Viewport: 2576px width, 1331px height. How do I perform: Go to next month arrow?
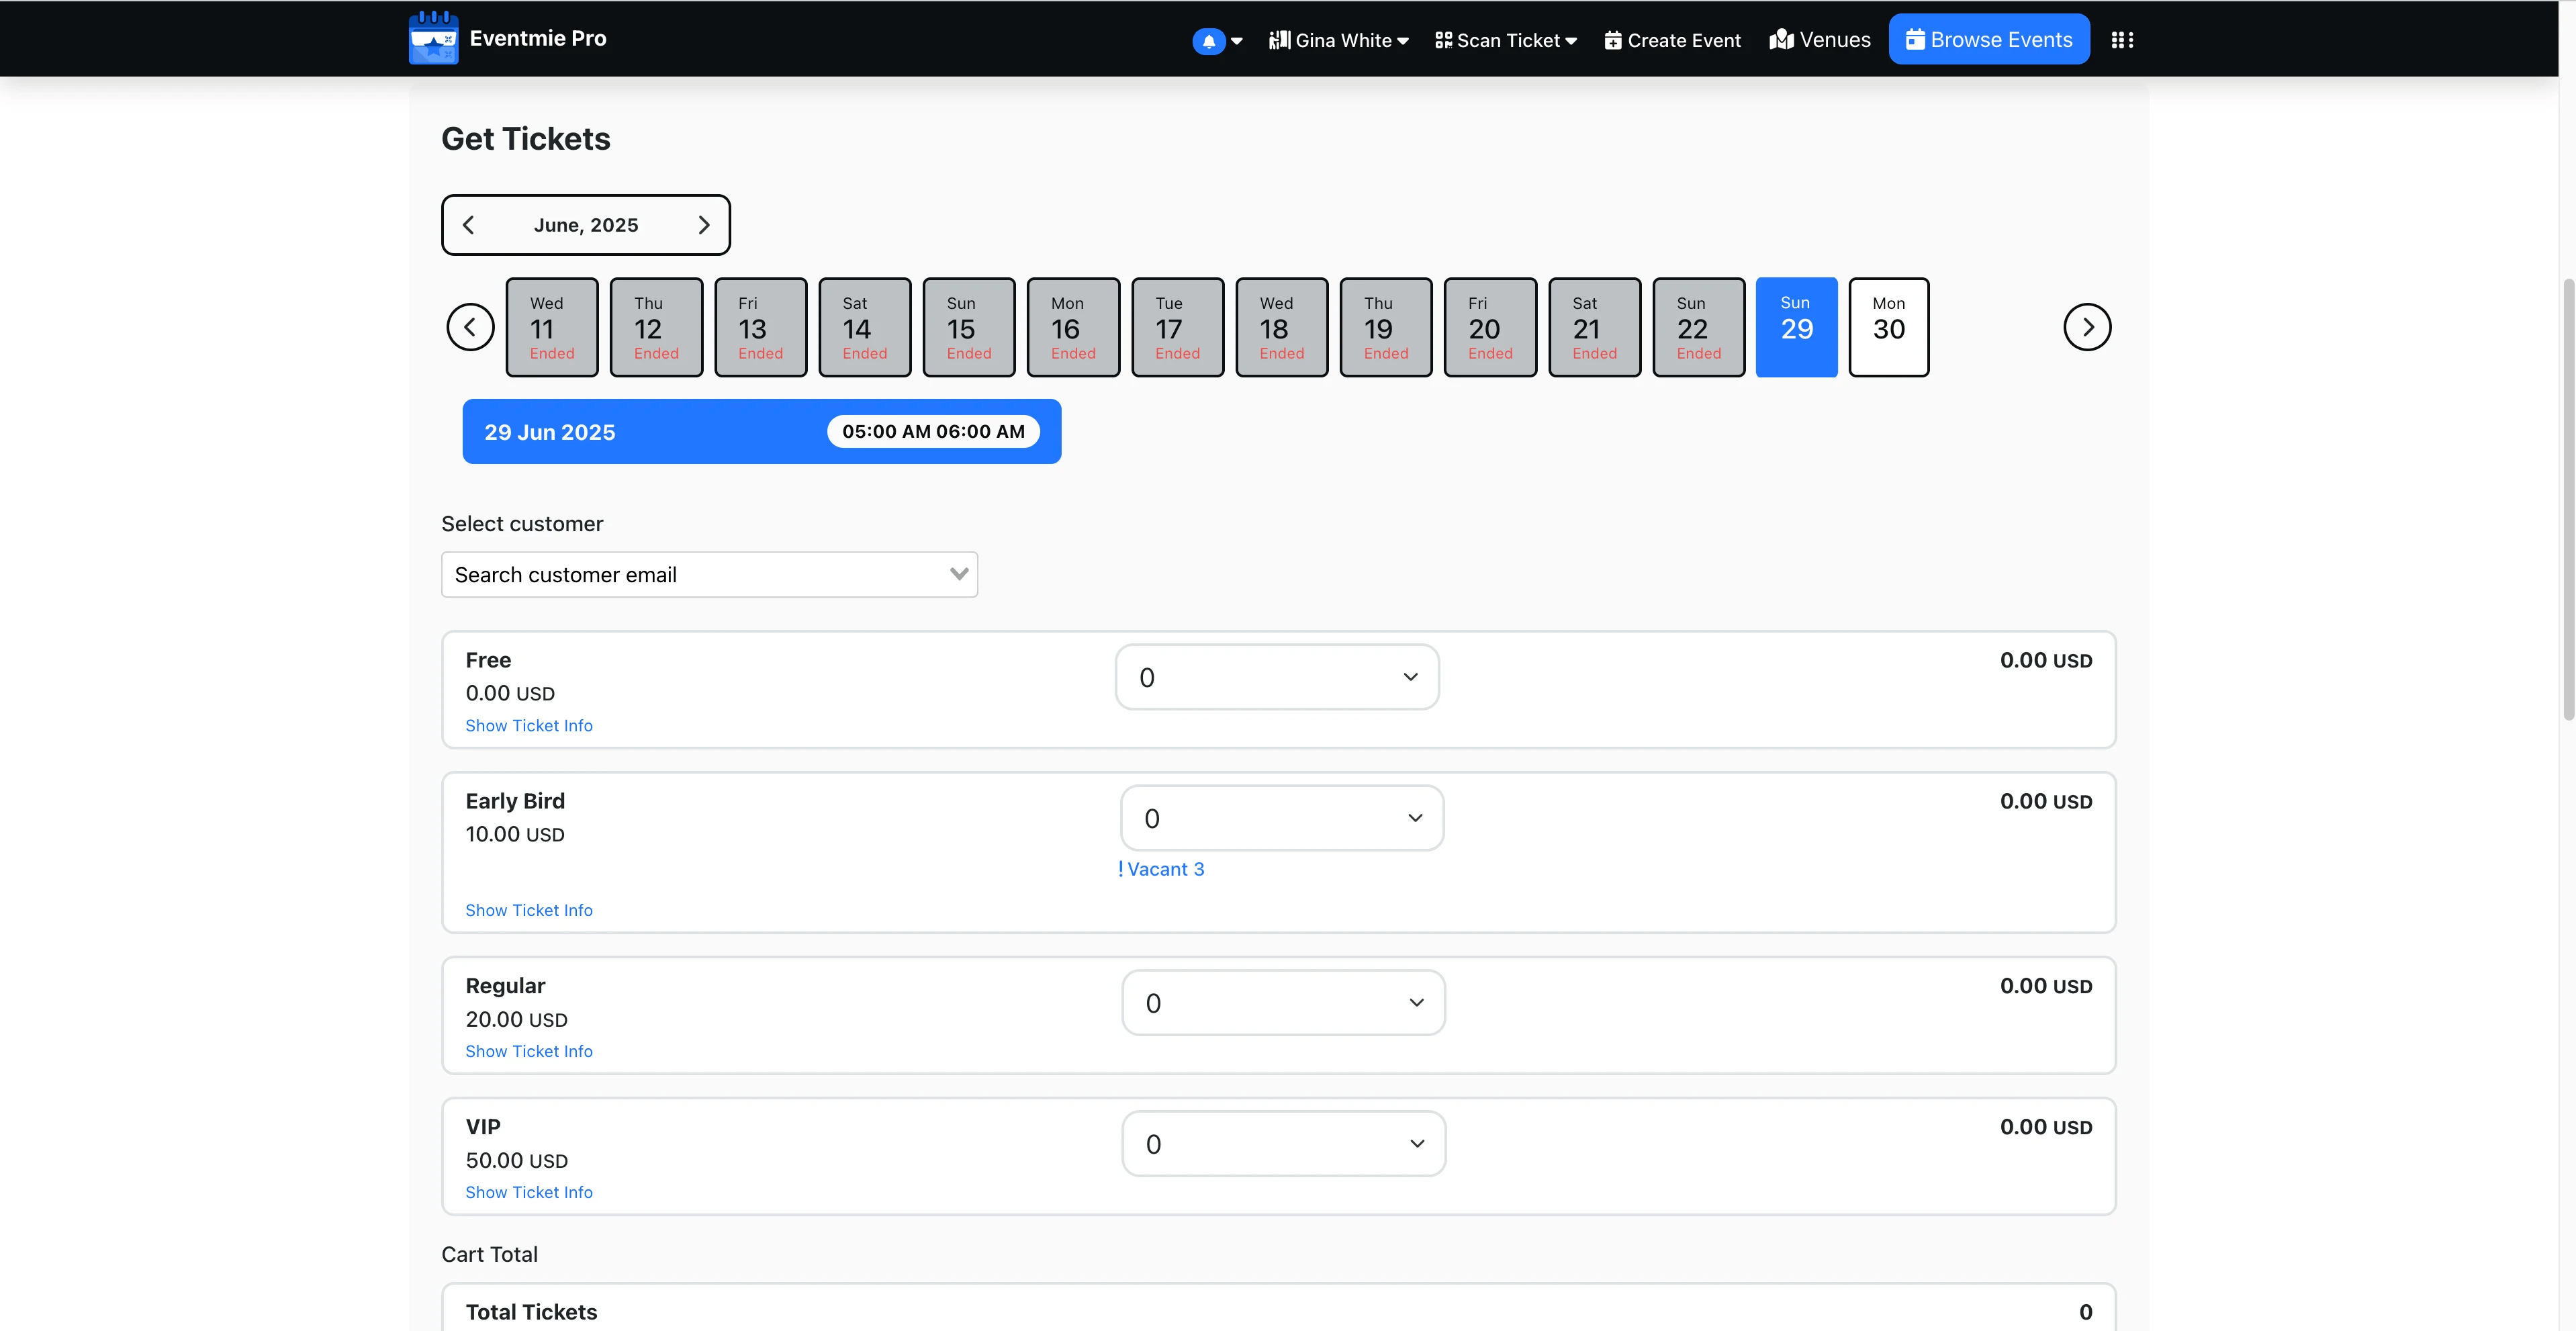click(x=703, y=225)
